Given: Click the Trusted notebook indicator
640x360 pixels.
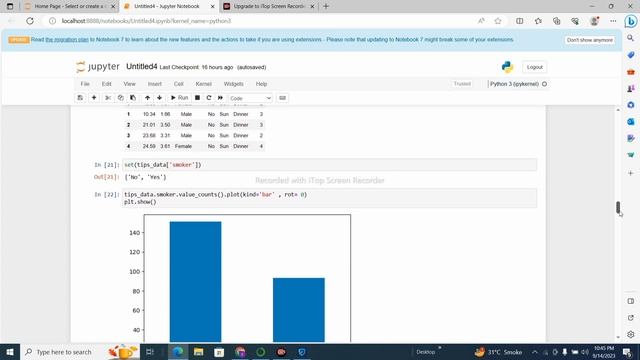Looking at the screenshot, I should pyautogui.click(x=462, y=84).
